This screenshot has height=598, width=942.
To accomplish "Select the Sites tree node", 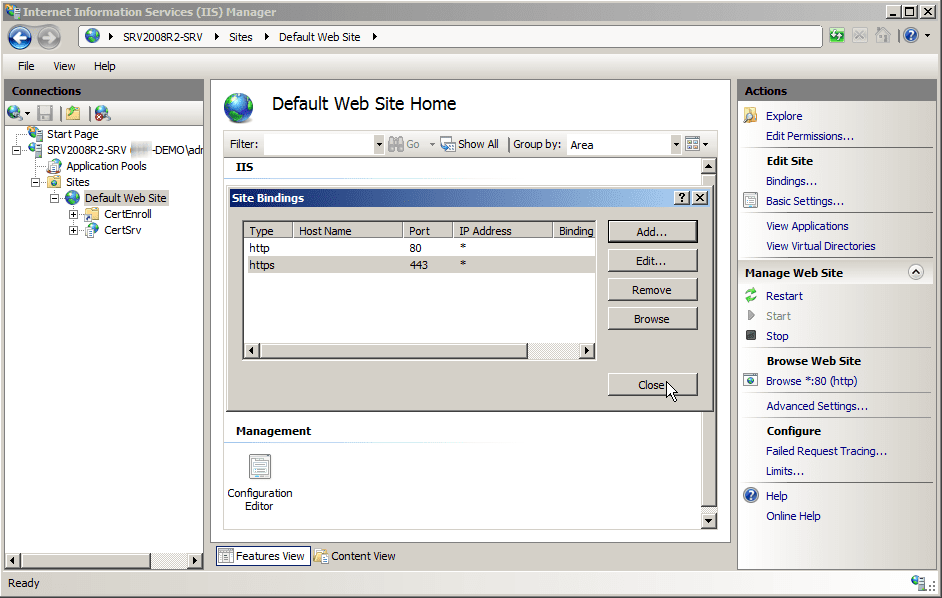I will 77,182.
